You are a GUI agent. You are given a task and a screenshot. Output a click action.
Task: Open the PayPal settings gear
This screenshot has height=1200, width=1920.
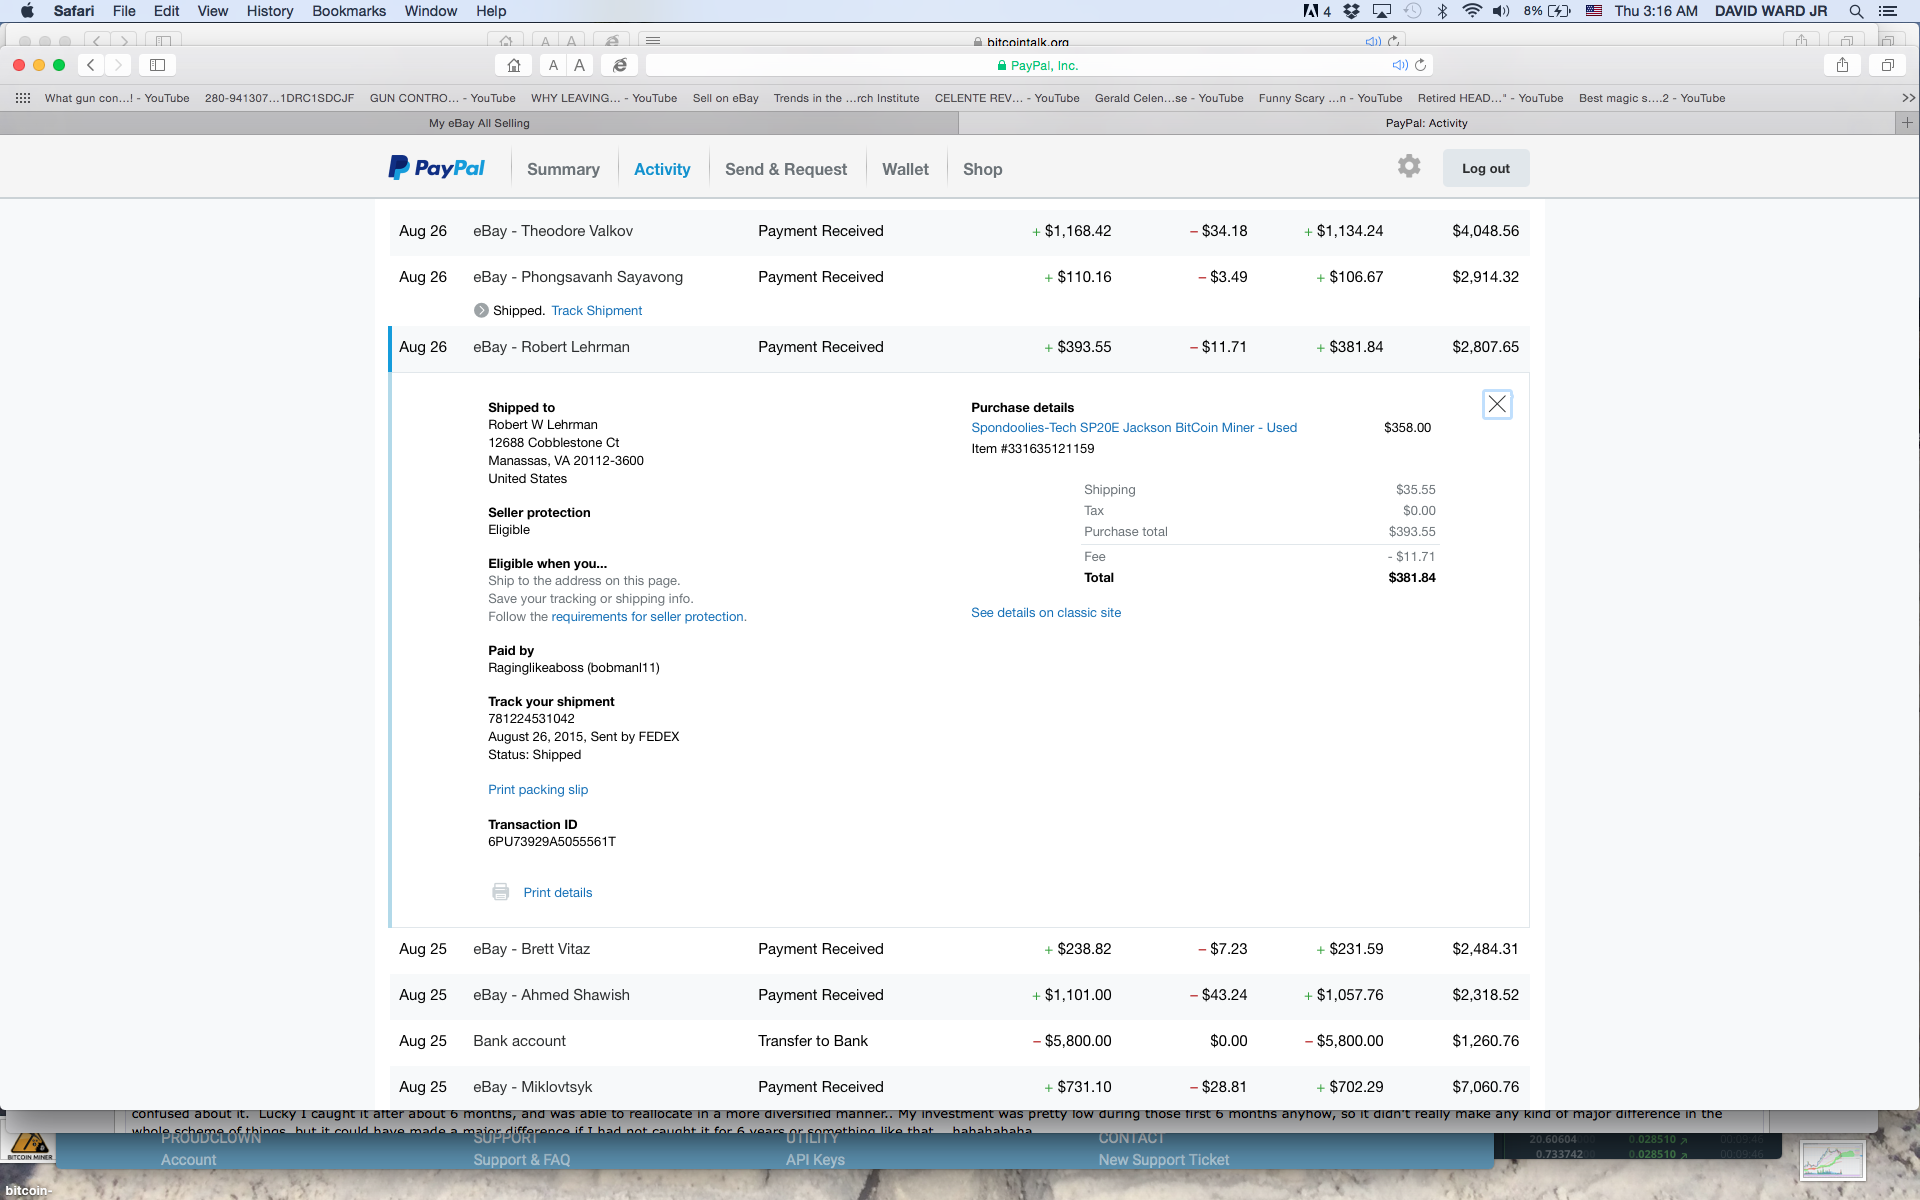point(1409,166)
